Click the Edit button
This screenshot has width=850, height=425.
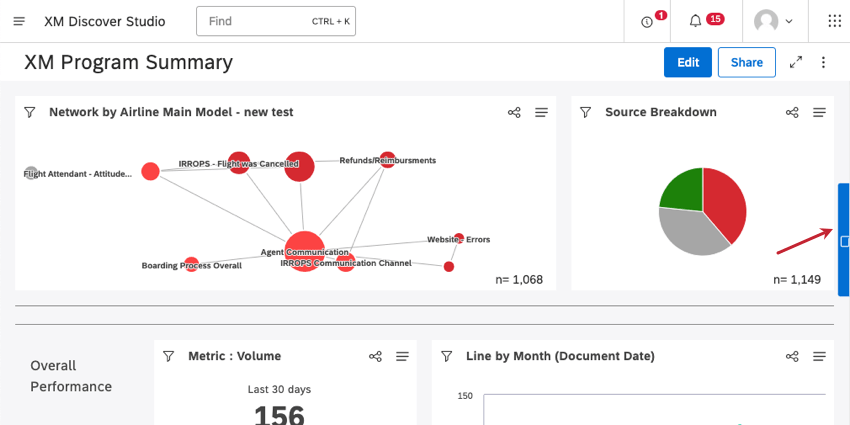coord(688,62)
